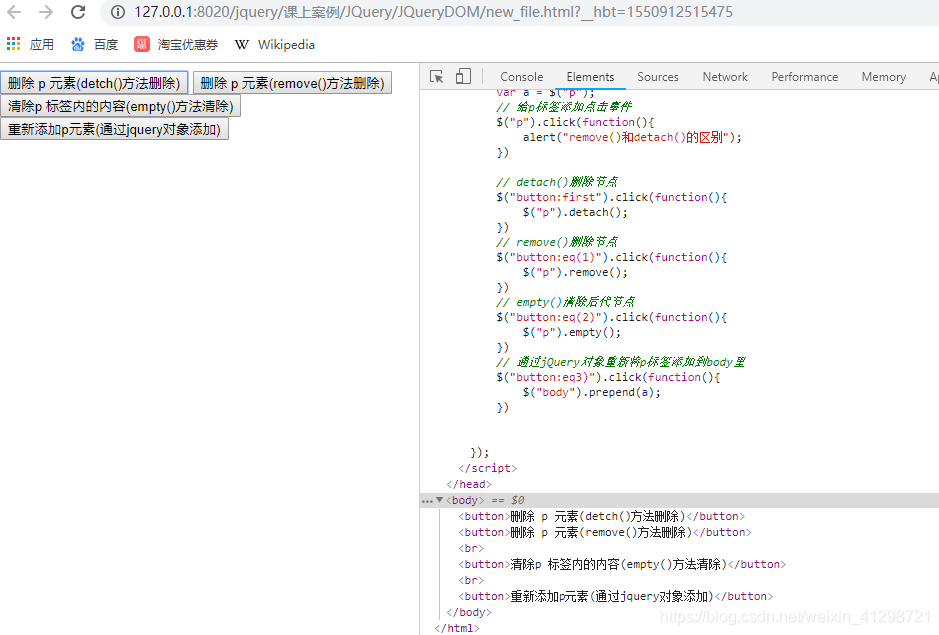Select the empty() button node in DOM tree

(622, 564)
